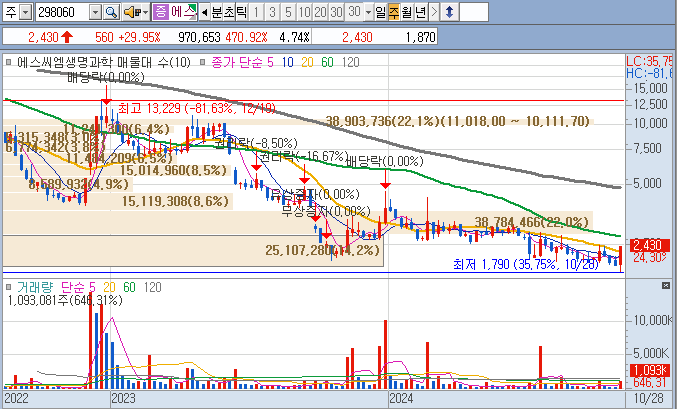677x409 pixels.
Task: Choose interval button 5
Action: [288, 12]
